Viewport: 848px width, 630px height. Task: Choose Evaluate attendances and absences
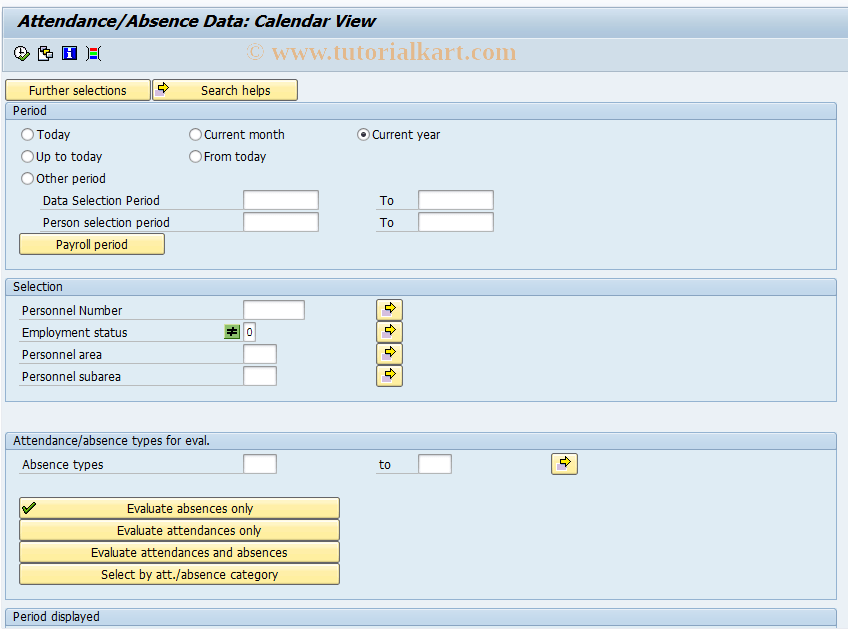click(180, 553)
